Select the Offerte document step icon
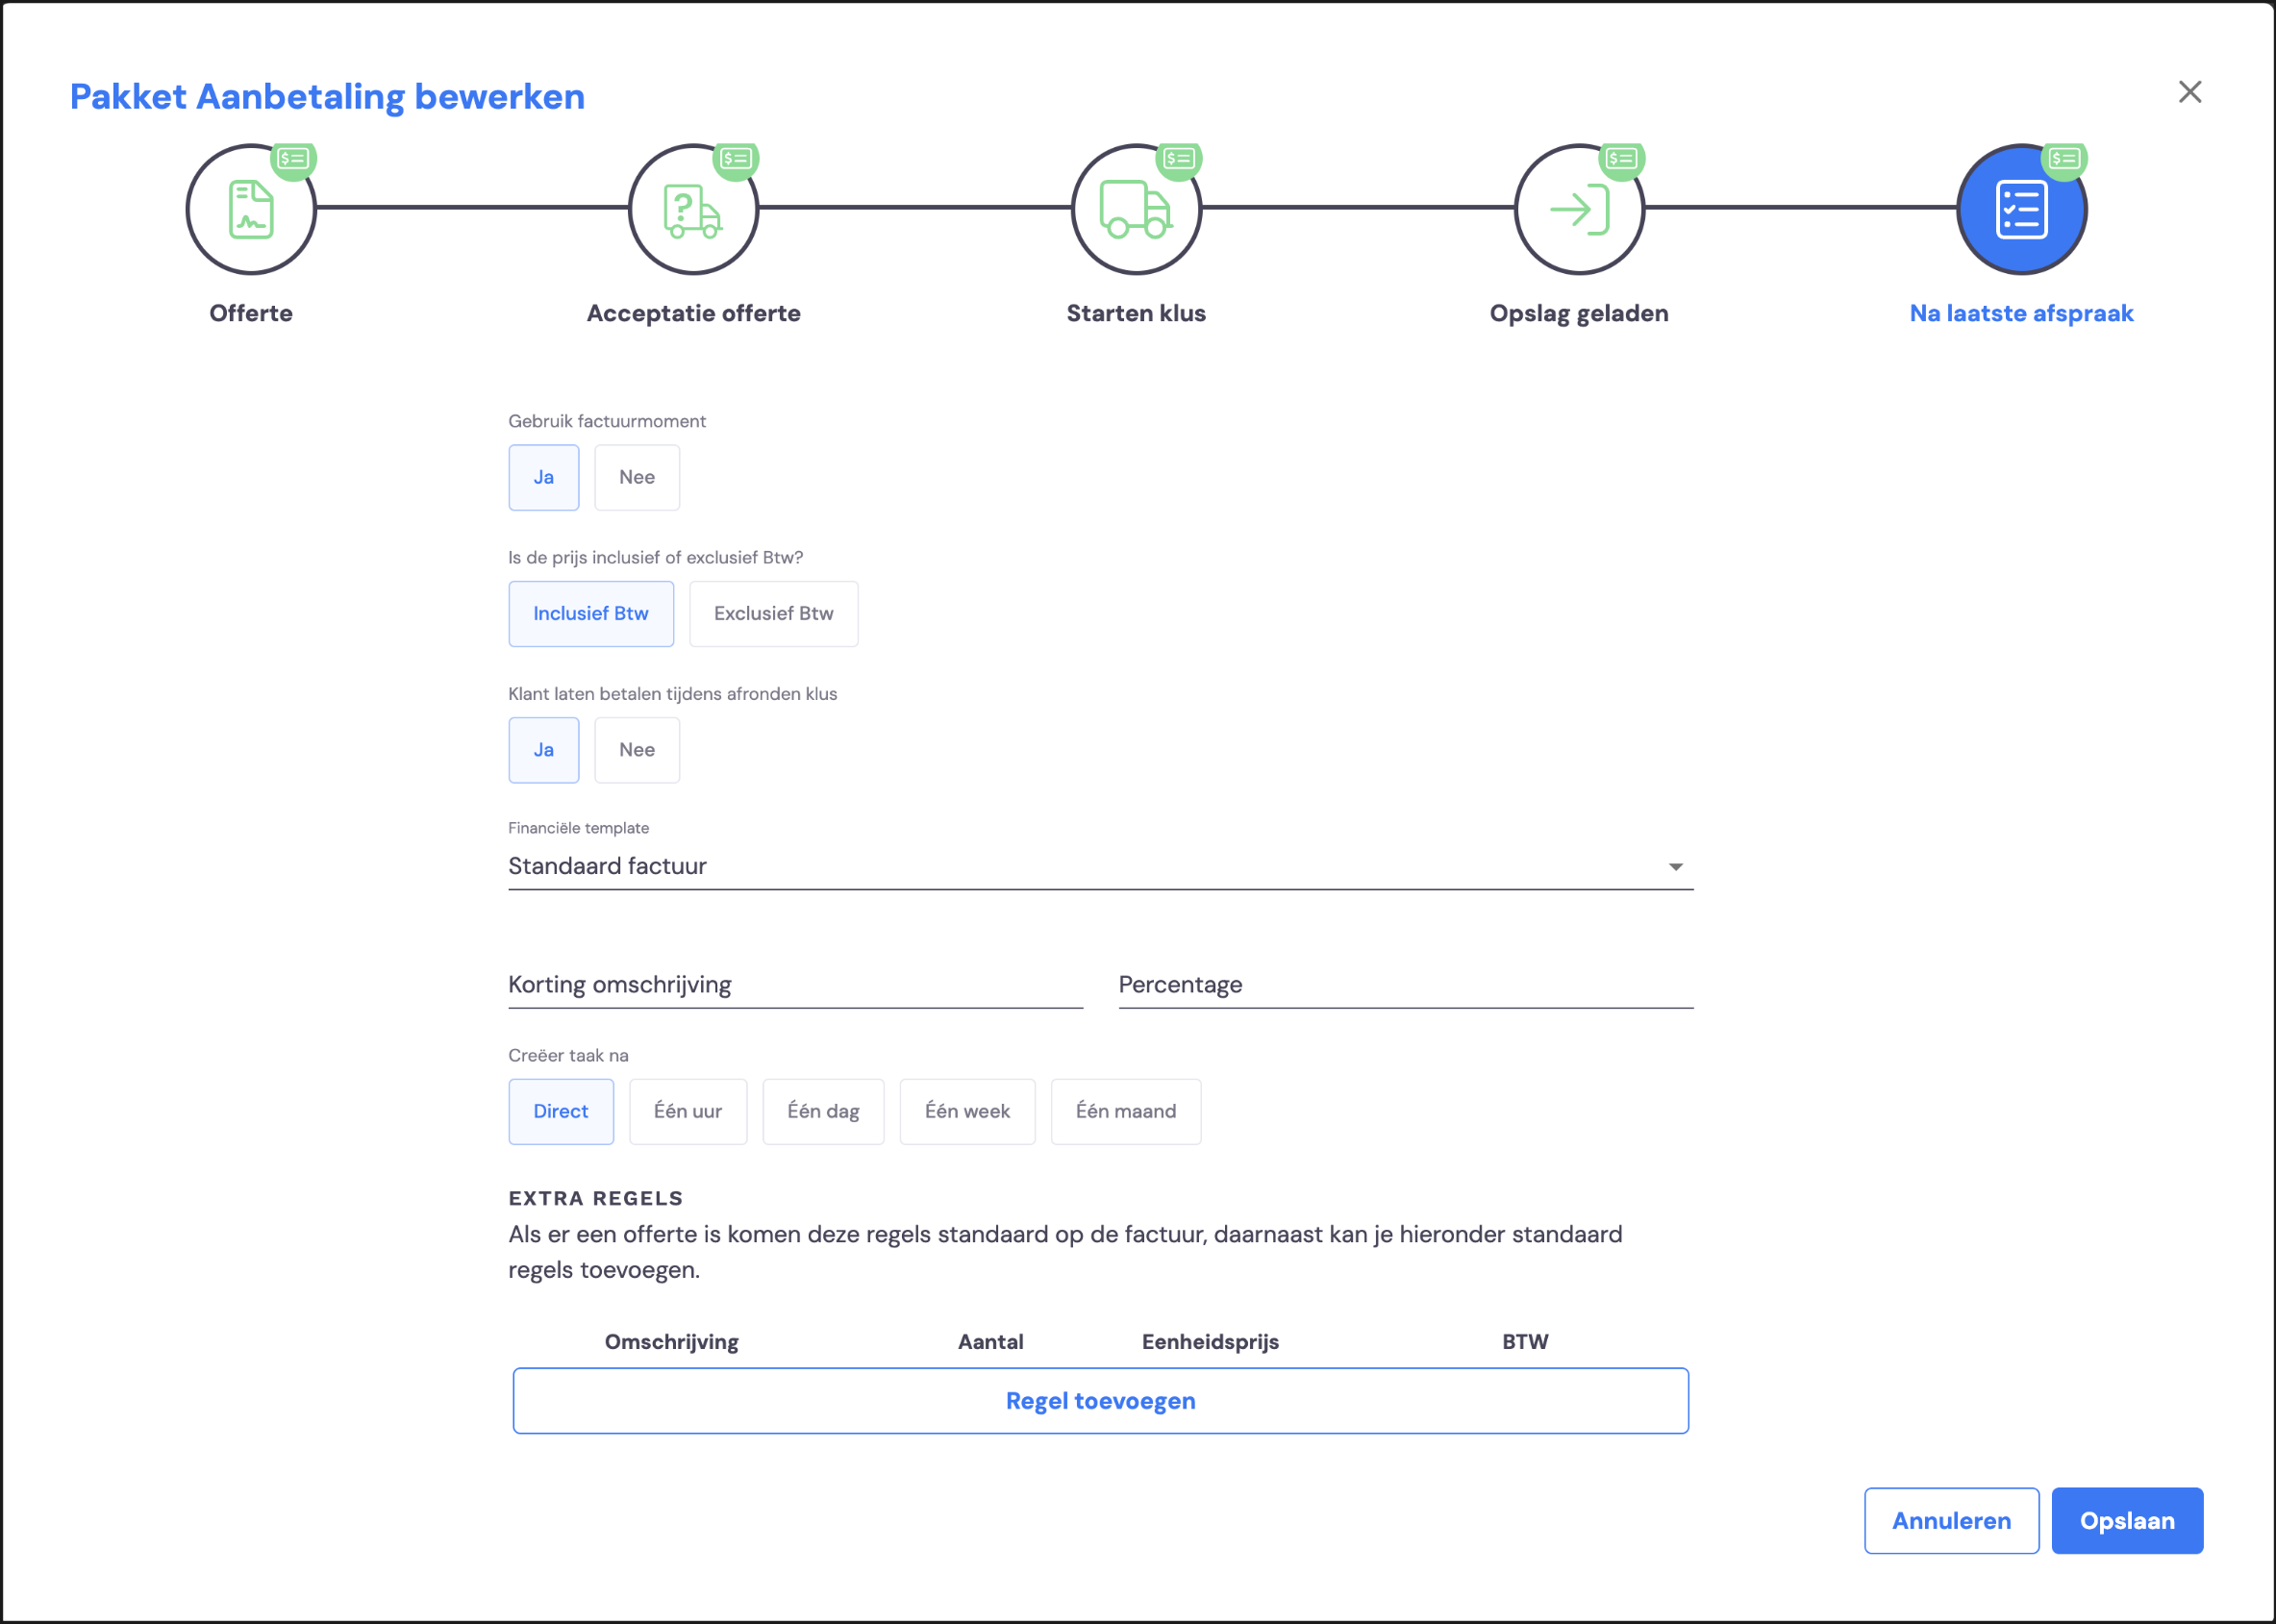Screen dimensions: 2276x1624 (x=250, y=209)
